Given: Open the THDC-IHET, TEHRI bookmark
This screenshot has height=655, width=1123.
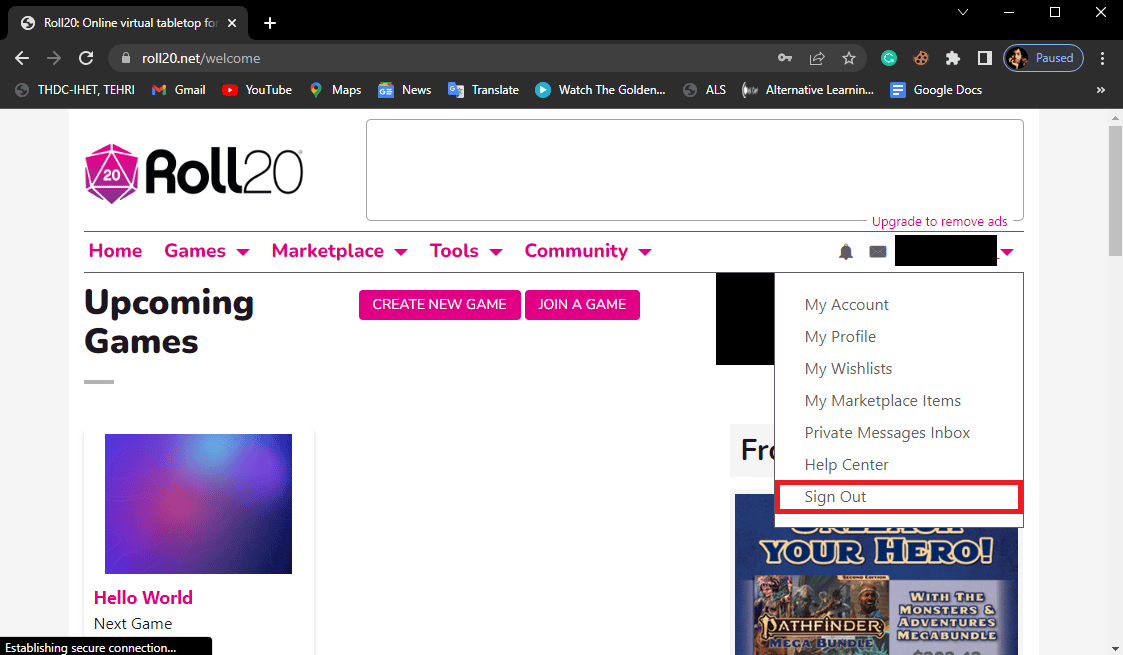Looking at the screenshot, I should tap(75, 89).
